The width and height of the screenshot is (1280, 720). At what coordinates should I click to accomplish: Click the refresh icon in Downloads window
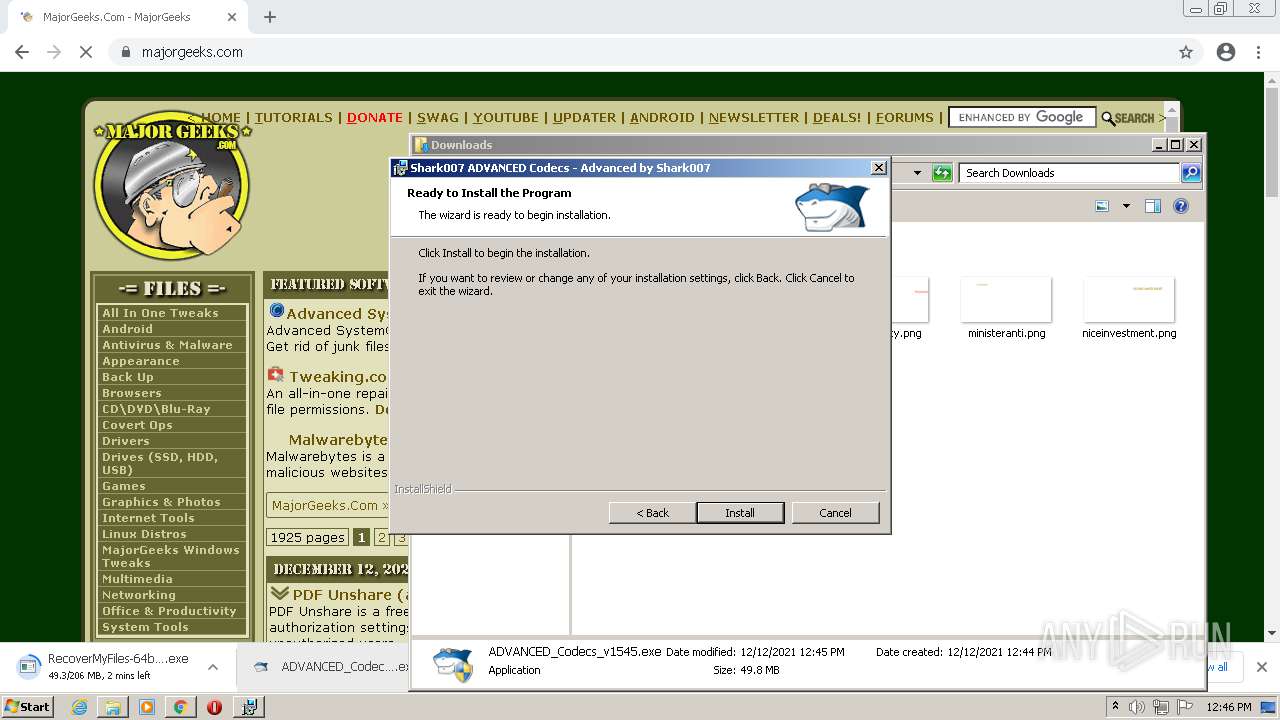(942, 173)
